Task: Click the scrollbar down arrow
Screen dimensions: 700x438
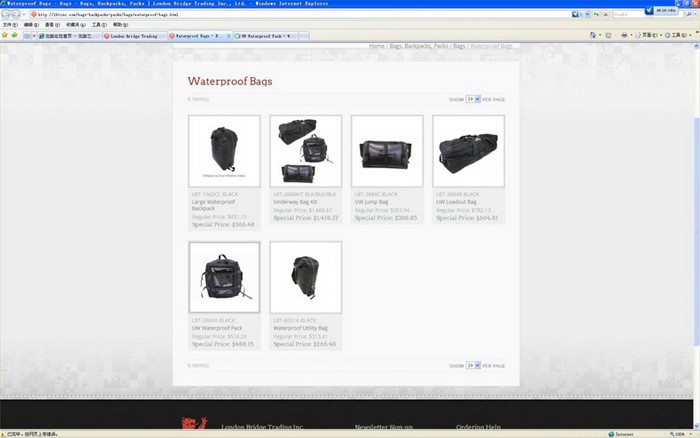Action: [x=696, y=426]
